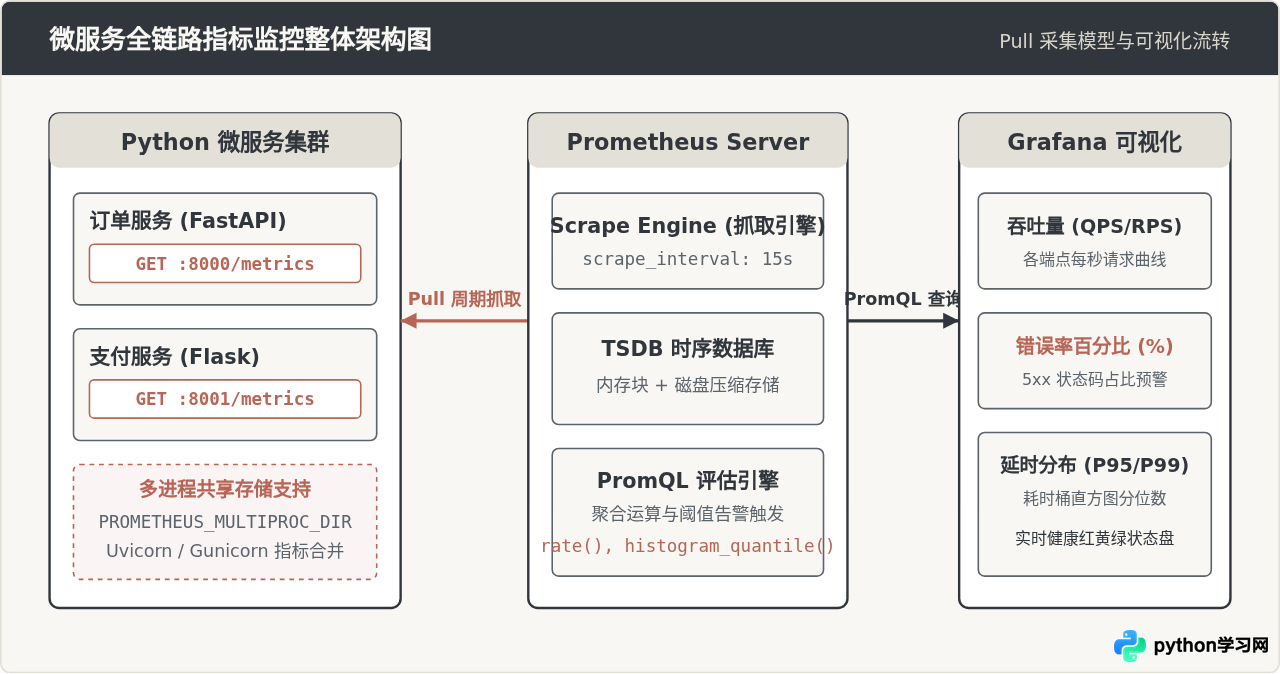Click 'rate(), histogram_quantile()' code text

coord(688,546)
